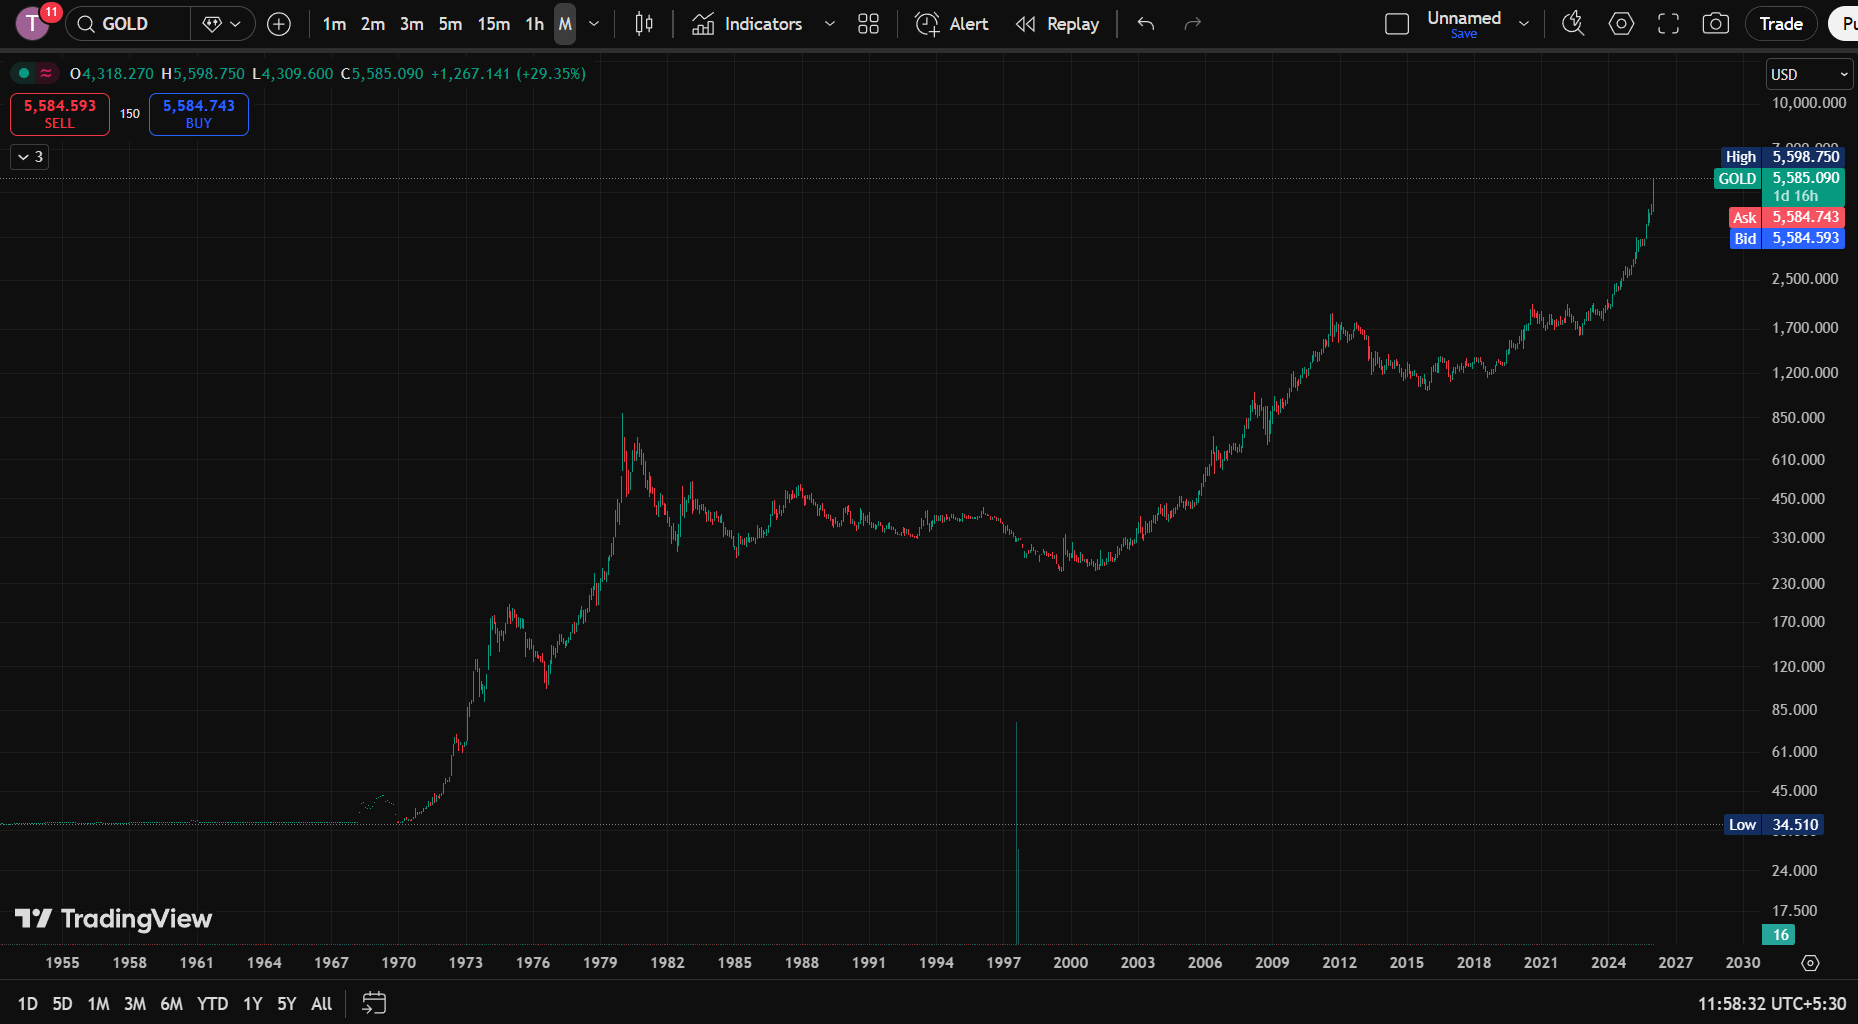The height and width of the screenshot is (1024, 1858).
Task: Take a chart snapshot with camera icon
Action: click(1715, 24)
